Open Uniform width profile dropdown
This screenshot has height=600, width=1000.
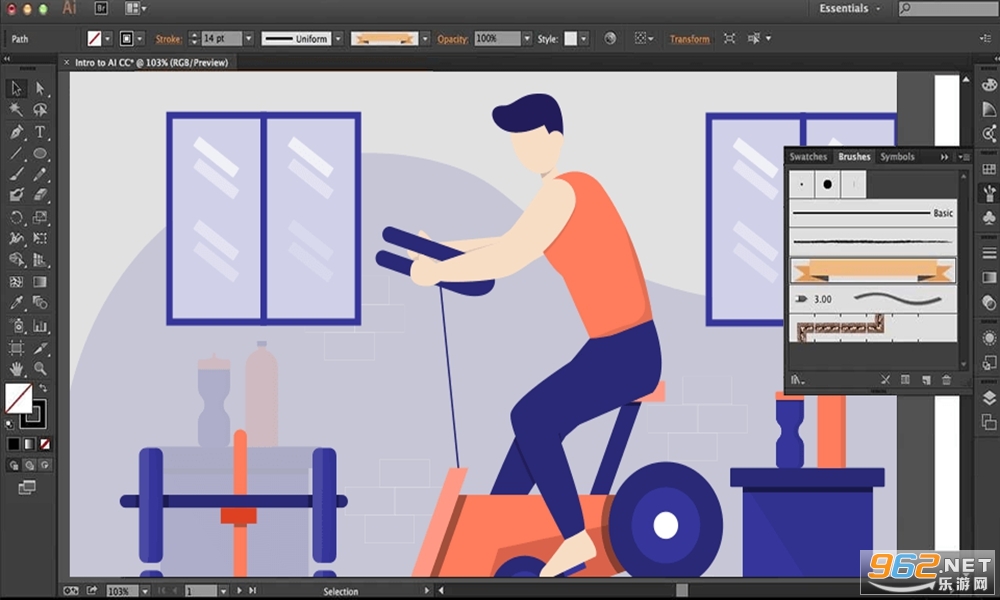click(338, 39)
